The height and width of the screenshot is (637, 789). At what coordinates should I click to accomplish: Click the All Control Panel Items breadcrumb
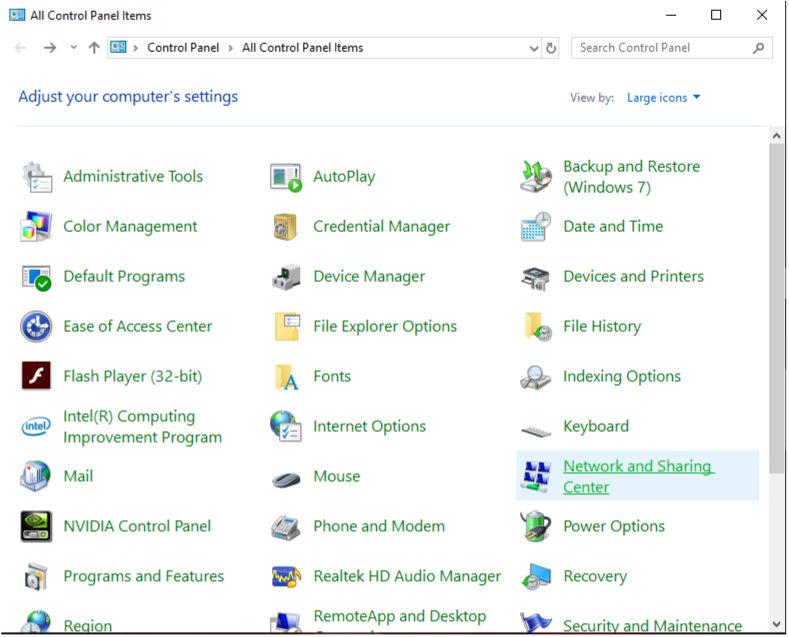302,48
